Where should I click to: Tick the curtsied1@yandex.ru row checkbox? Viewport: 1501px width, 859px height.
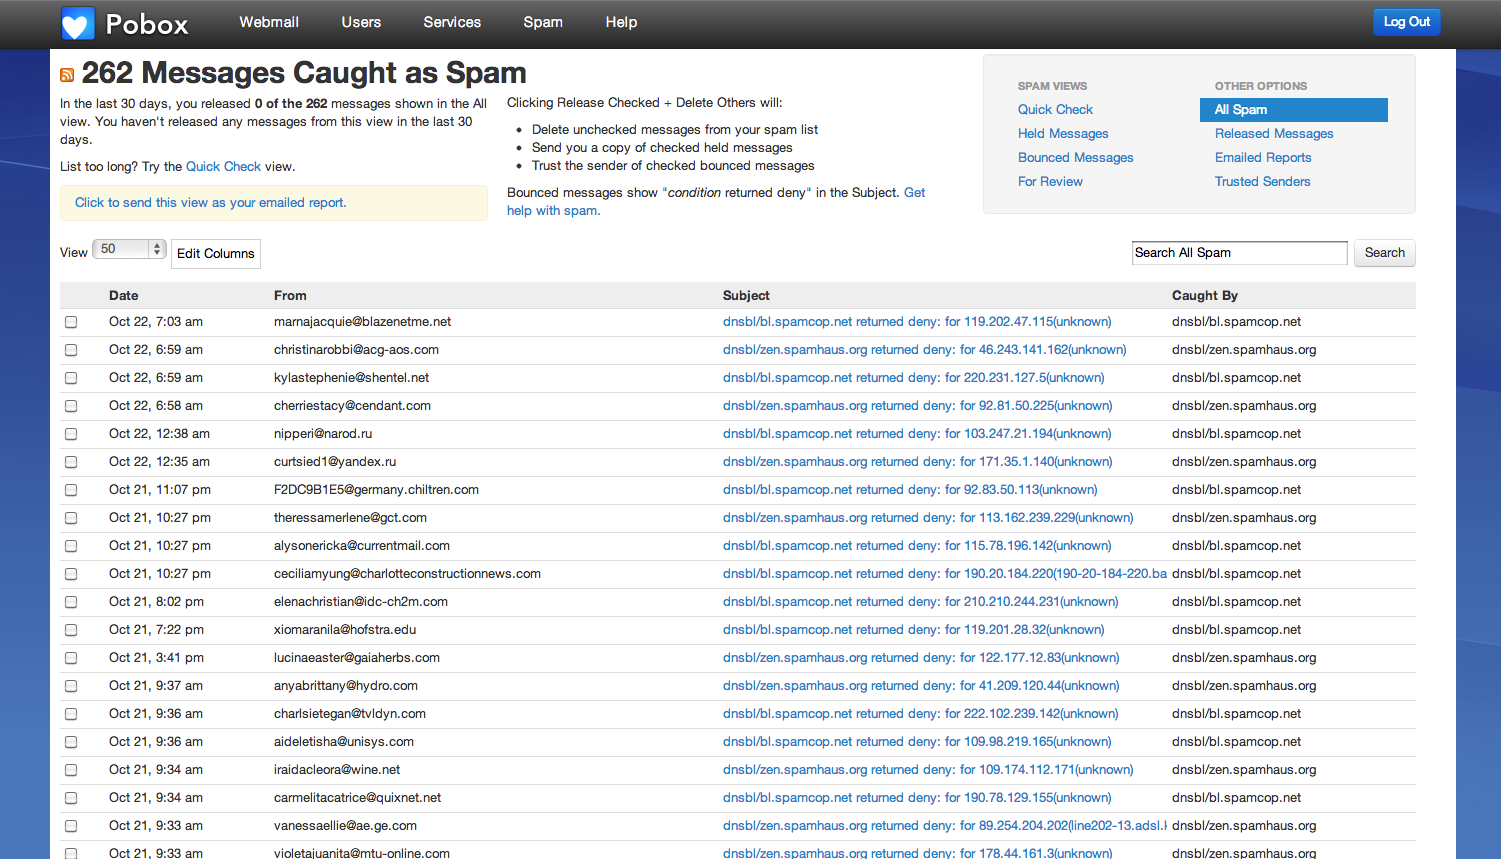pyautogui.click(x=71, y=462)
